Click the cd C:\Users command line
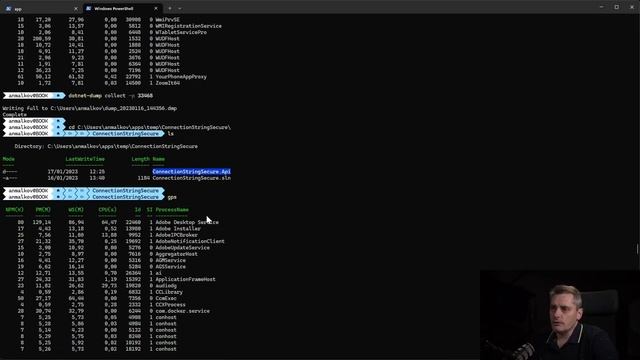Screen dimensions: 640x360 pyautogui.click(x=149, y=127)
